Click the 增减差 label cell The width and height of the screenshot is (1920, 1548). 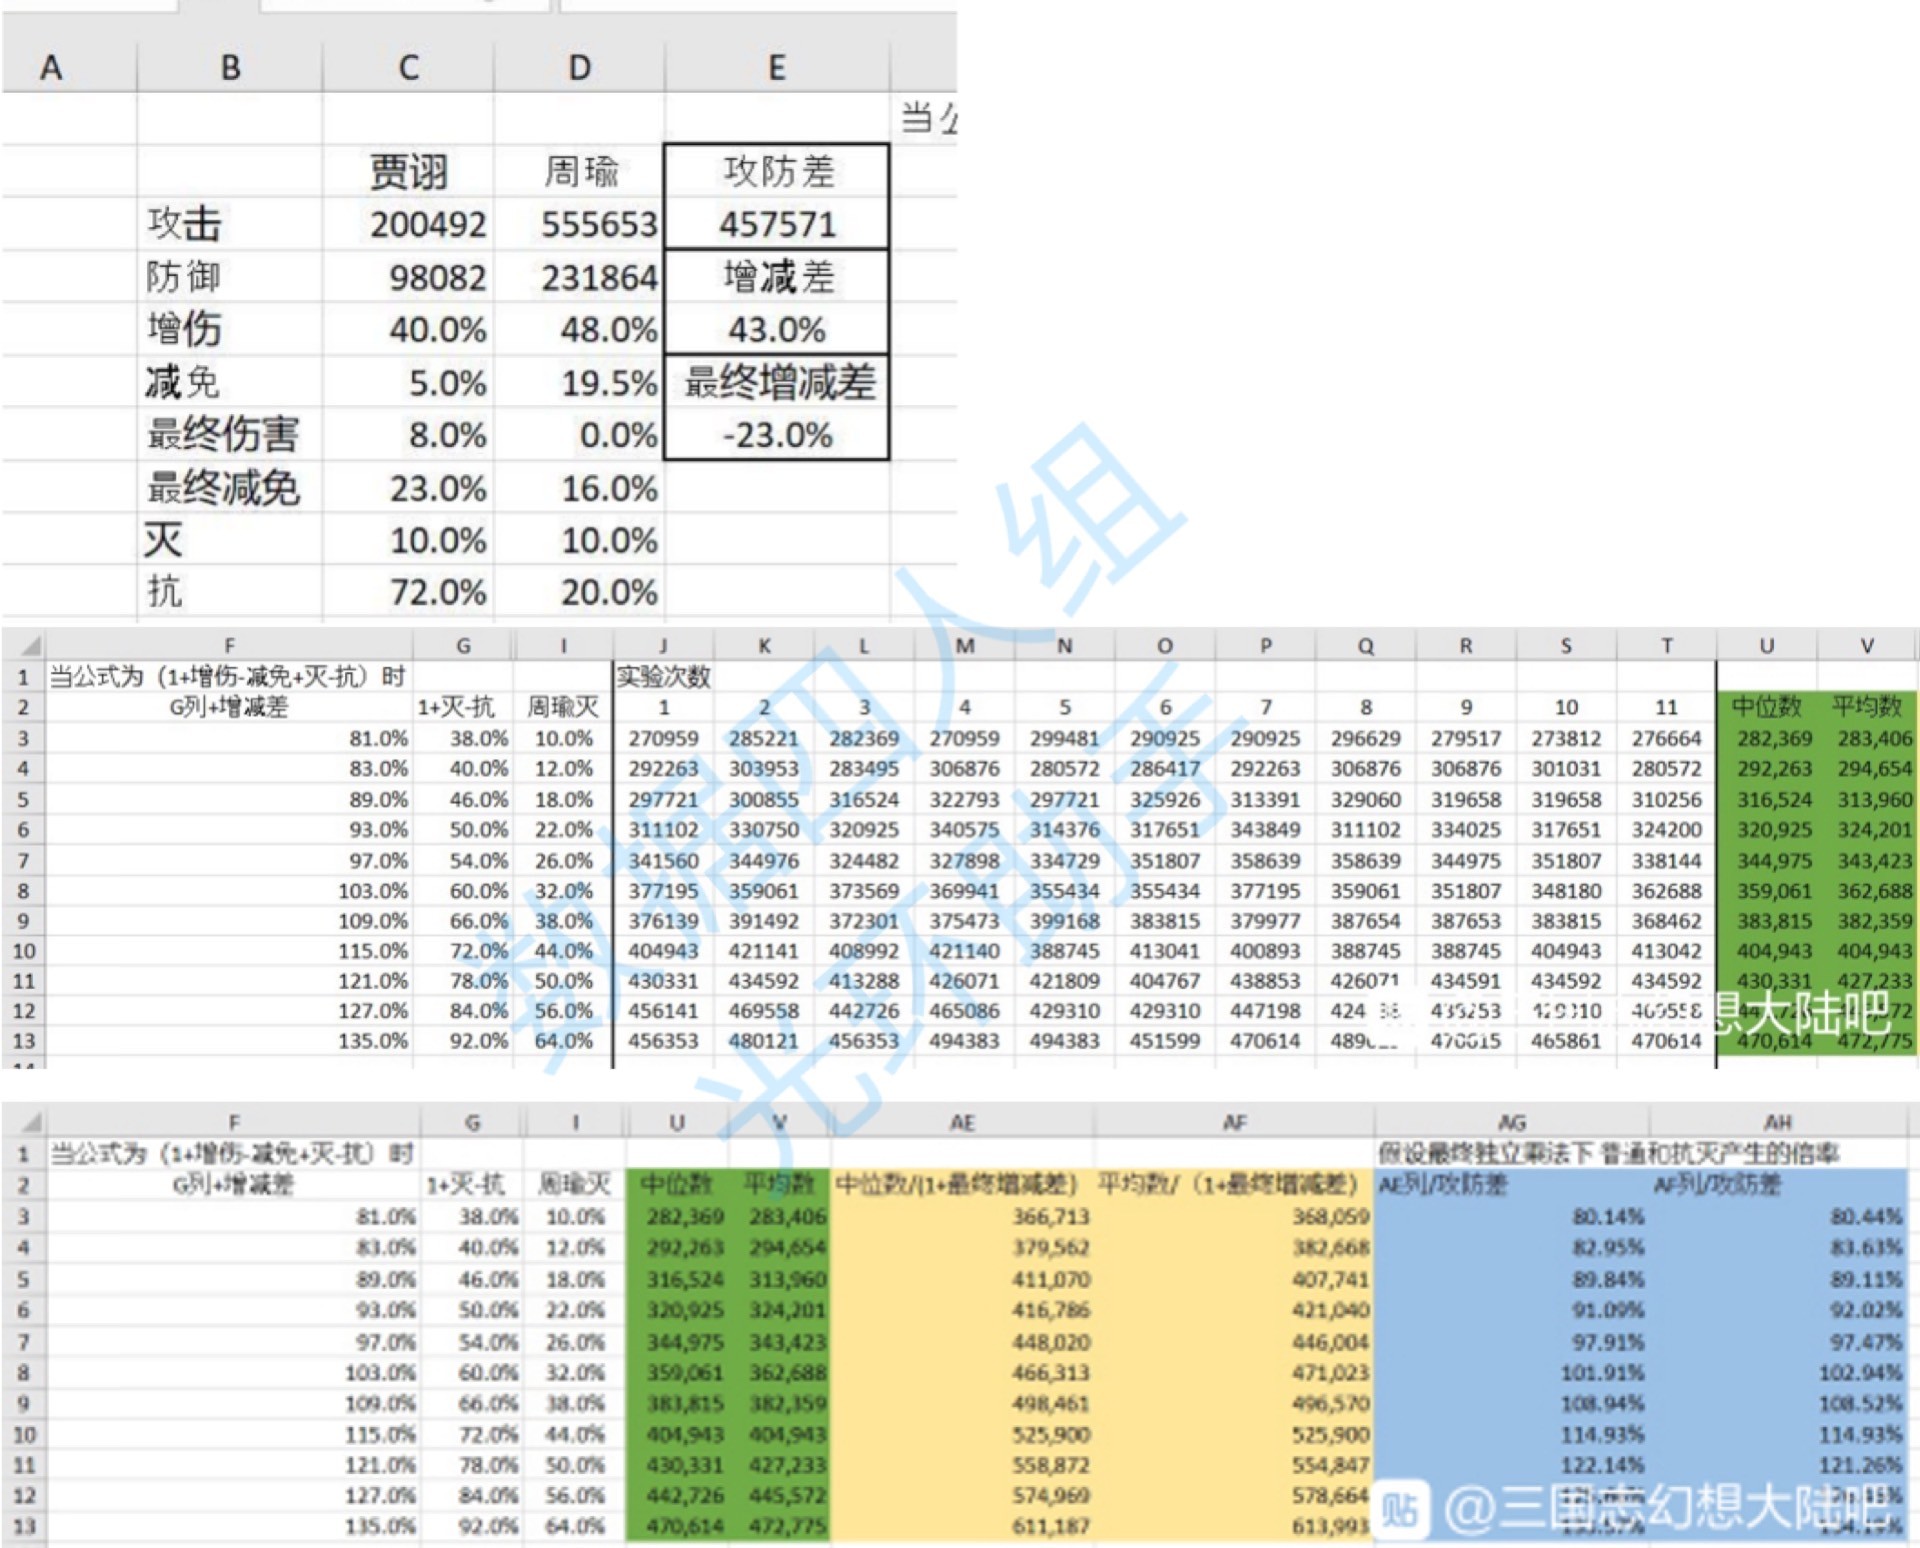coord(776,277)
